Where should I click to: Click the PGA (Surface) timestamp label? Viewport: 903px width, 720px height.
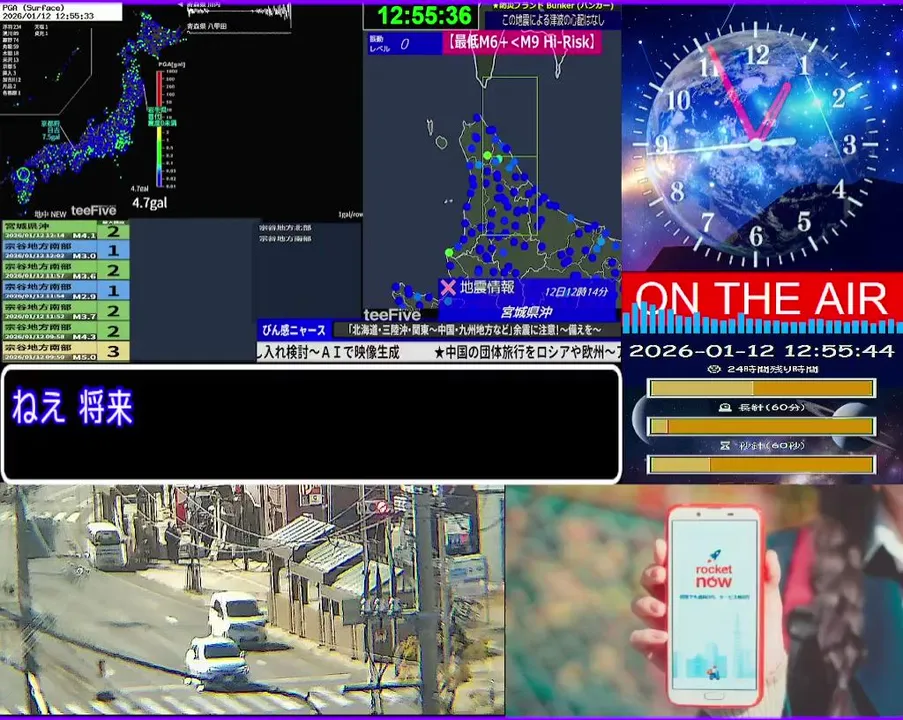coord(61,12)
